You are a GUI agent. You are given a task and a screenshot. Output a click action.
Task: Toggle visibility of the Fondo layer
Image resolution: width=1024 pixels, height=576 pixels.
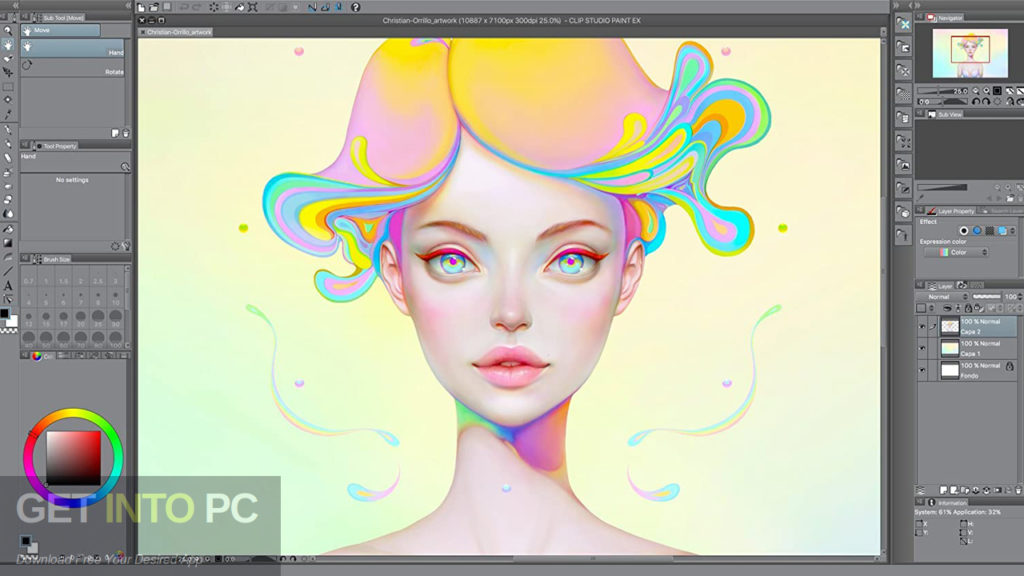click(920, 370)
